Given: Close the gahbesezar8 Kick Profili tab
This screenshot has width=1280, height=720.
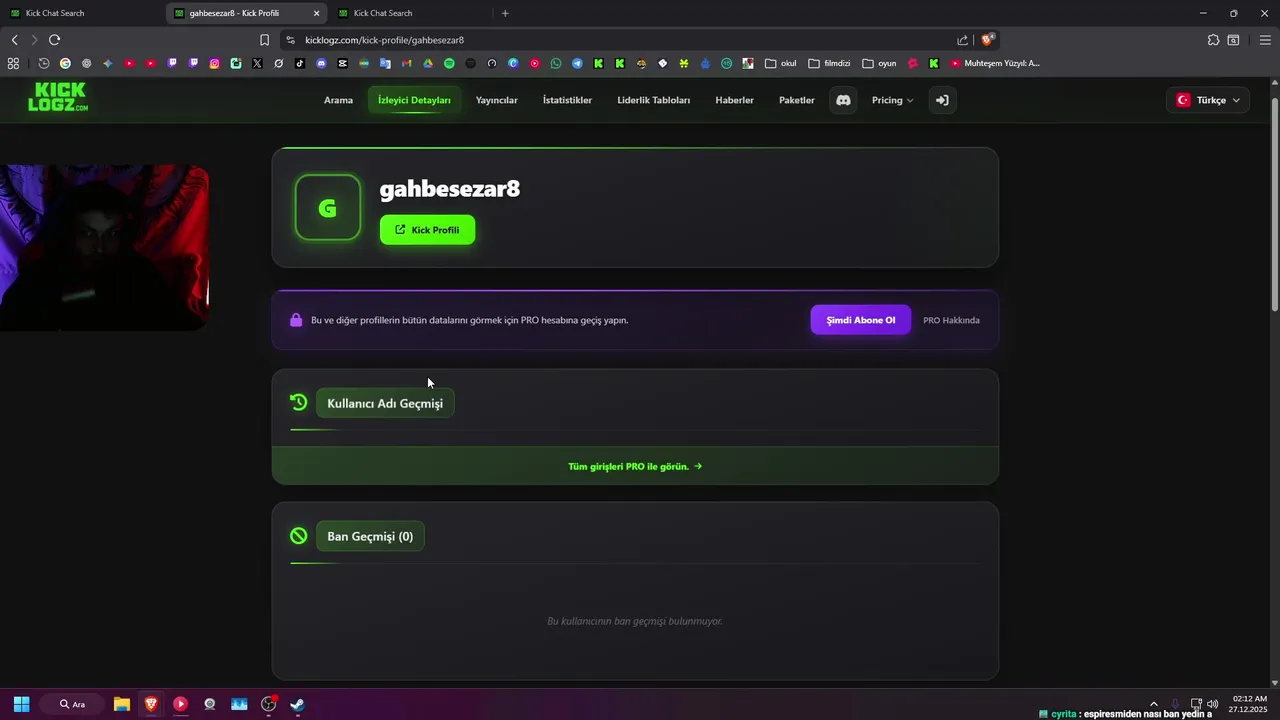Looking at the screenshot, I should tap(317, 13).
